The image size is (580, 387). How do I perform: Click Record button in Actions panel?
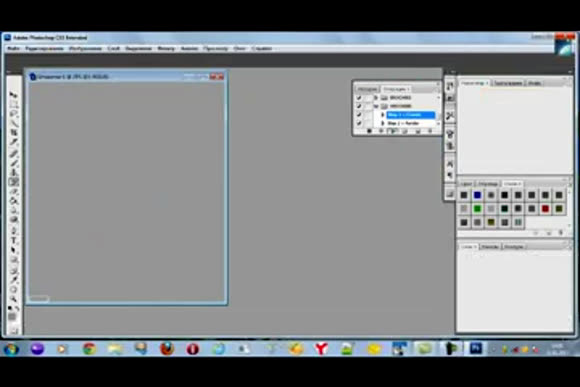[x=381, y=131]
